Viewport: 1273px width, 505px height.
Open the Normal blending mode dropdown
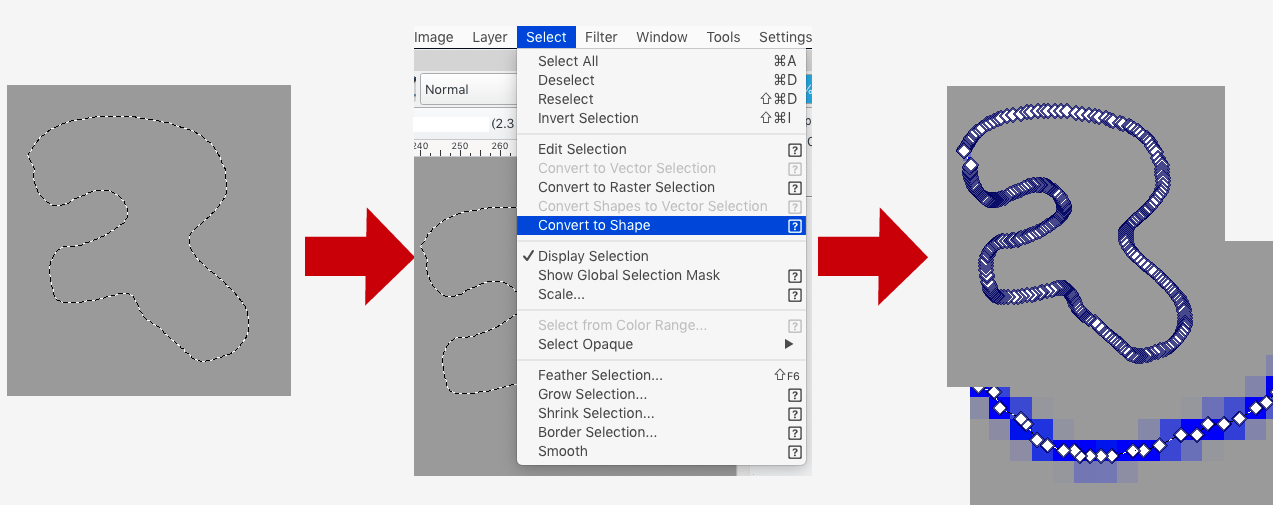click(x=466, y=89)
